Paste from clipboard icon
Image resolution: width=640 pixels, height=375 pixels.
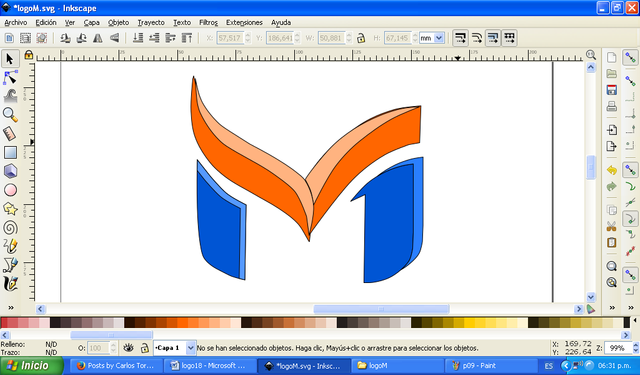click(611, 242)
